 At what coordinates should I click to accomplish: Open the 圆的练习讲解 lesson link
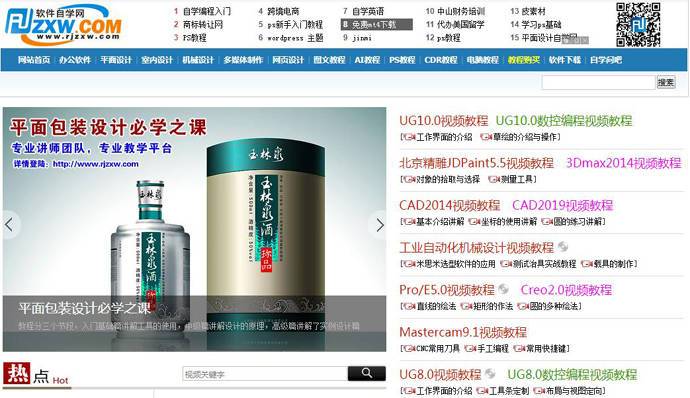point(579,221)
